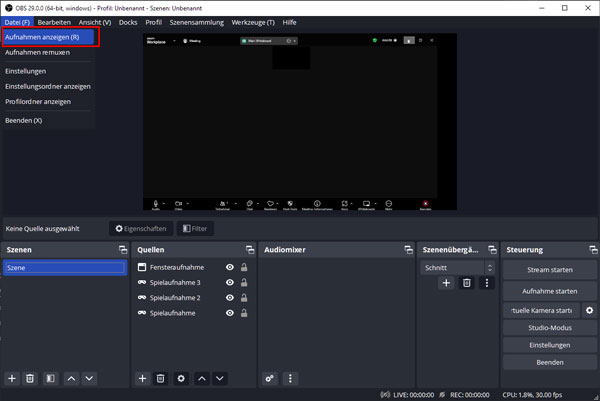The image size is (600, 401).
Task: Click the Filter button in source toolbar
Action: (195, 228)
